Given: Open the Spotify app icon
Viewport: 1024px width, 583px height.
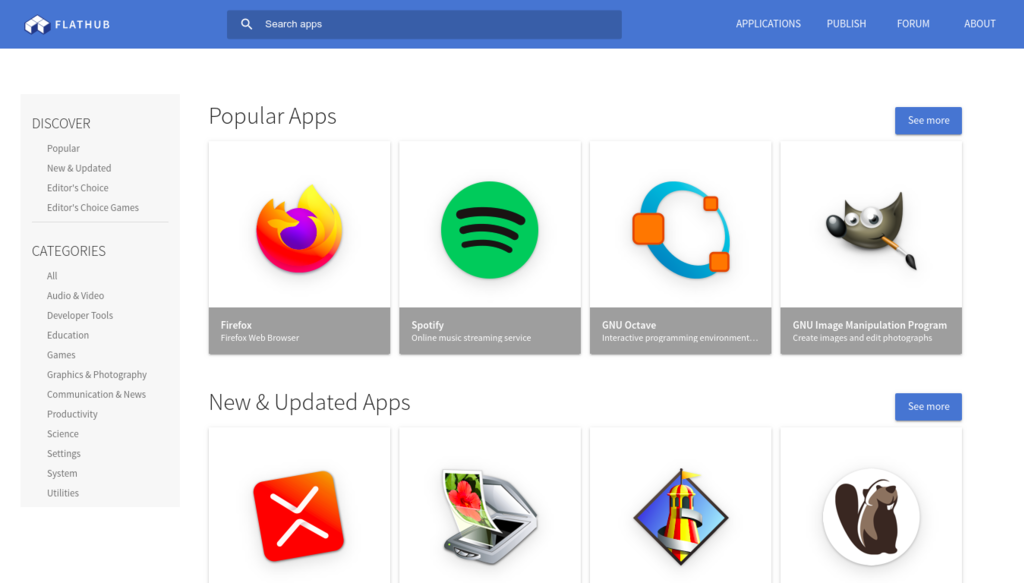Looking at the screenshot, I should (x=490, y=230).
